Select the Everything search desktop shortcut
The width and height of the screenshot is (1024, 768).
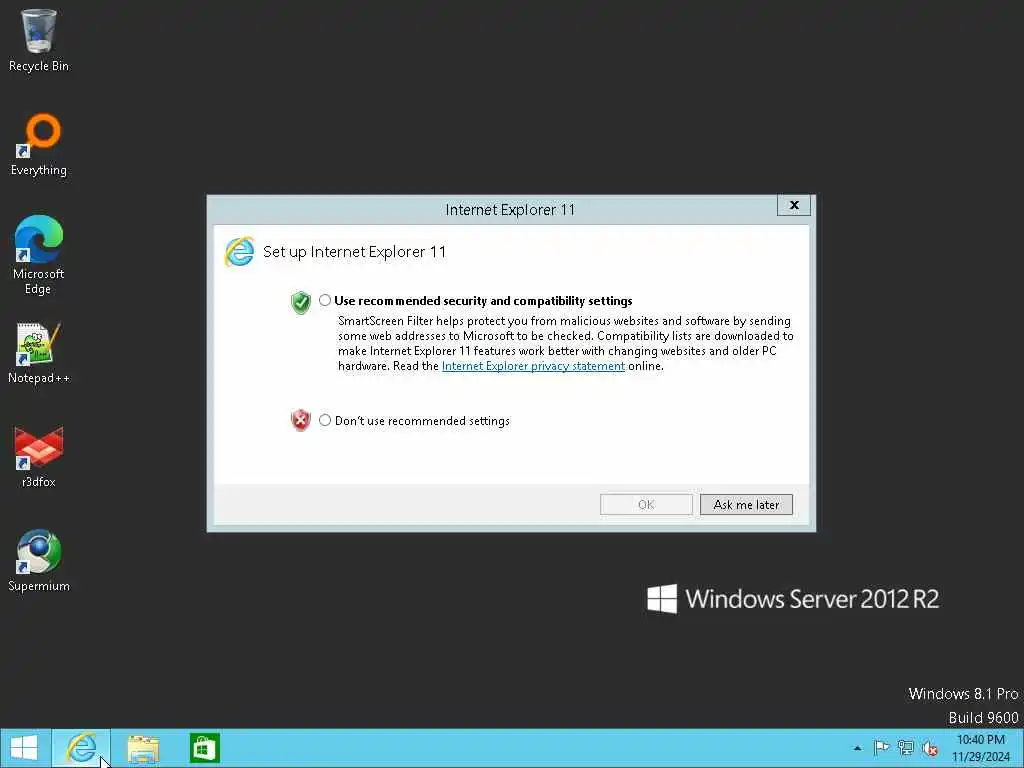tap(39, 145)
